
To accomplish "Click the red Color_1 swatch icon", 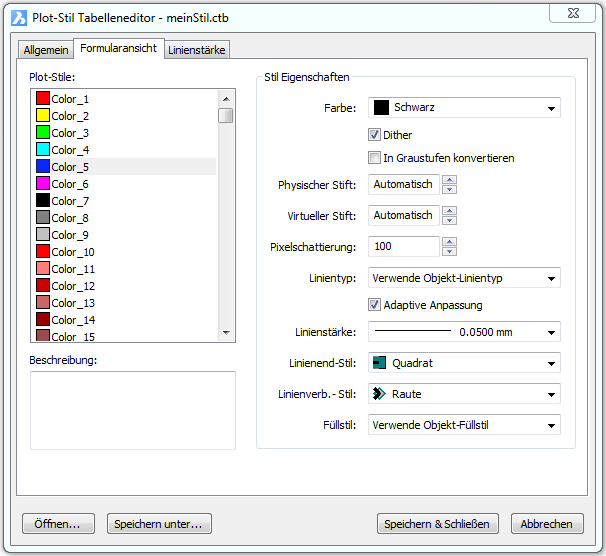I will pos(42,99).
